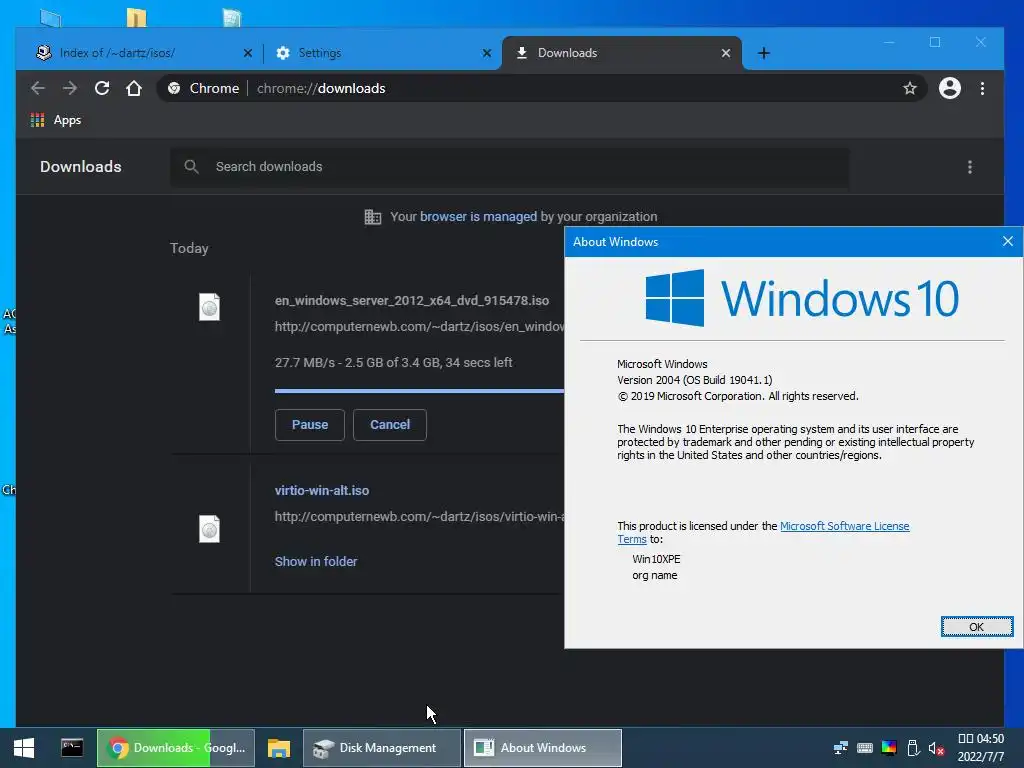The height and width of the screenshot is (768, 1024).
Task: Select the Downloads tab
Action: coord(622,53)
